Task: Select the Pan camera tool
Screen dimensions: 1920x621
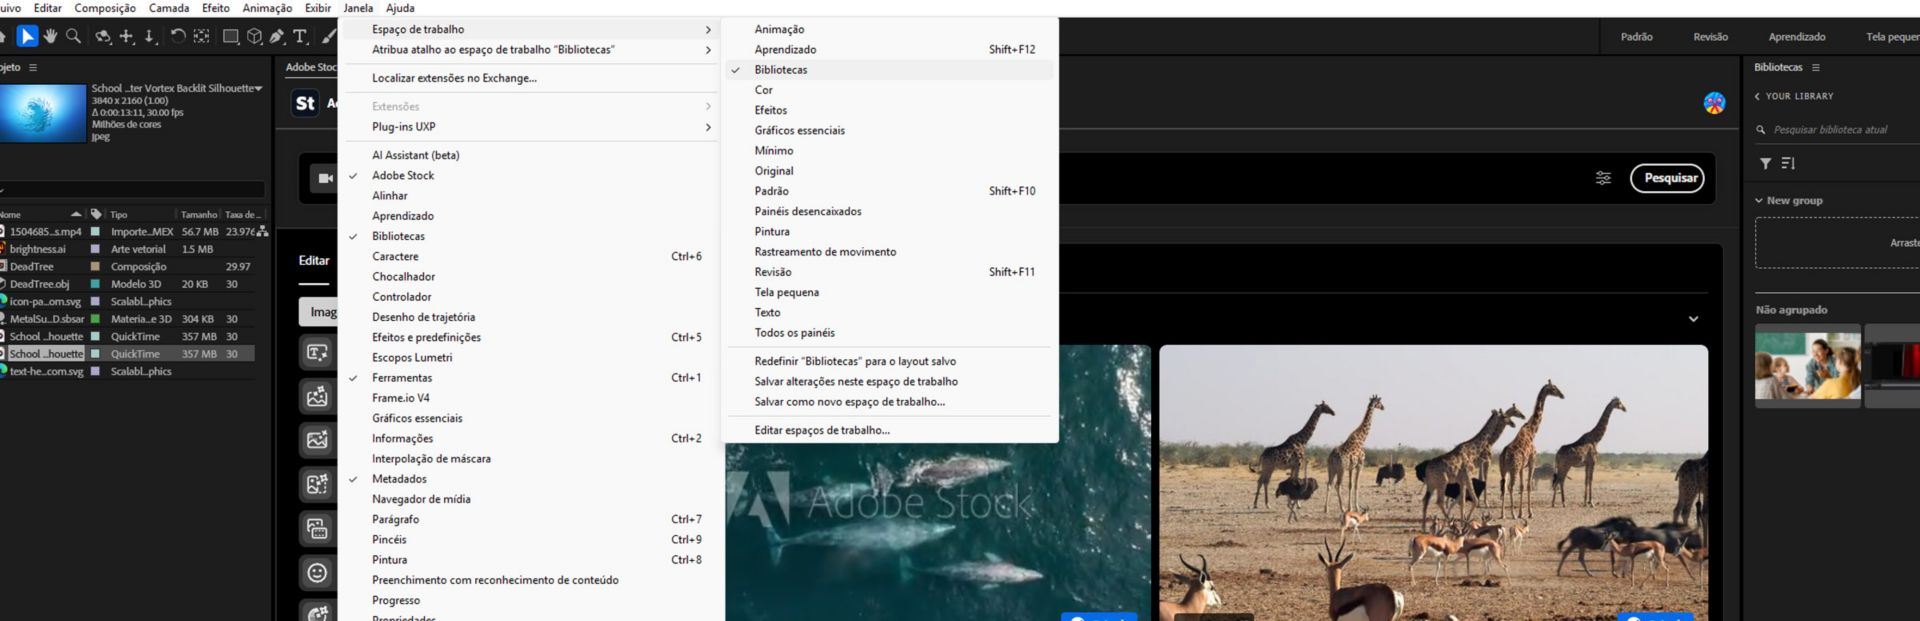Action: [x=126, y=36]
